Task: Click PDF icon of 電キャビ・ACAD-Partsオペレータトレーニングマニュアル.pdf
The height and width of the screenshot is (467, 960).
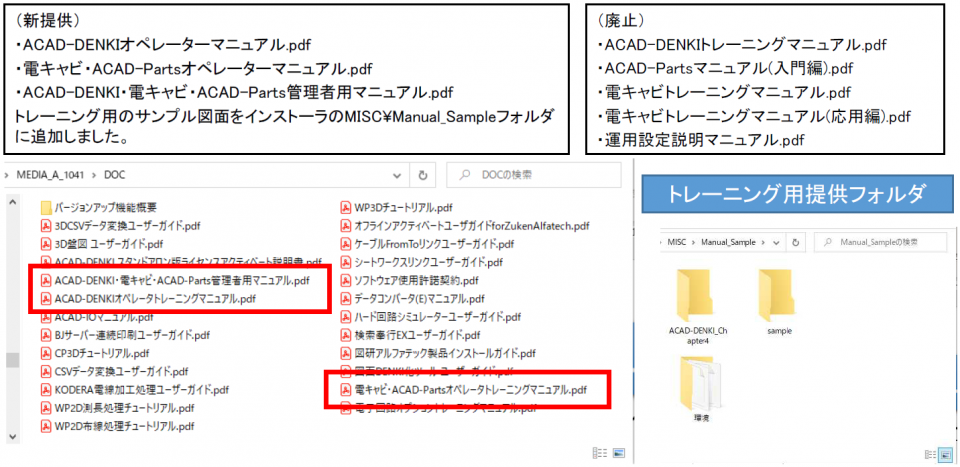Action: click(x=345, y=389)
